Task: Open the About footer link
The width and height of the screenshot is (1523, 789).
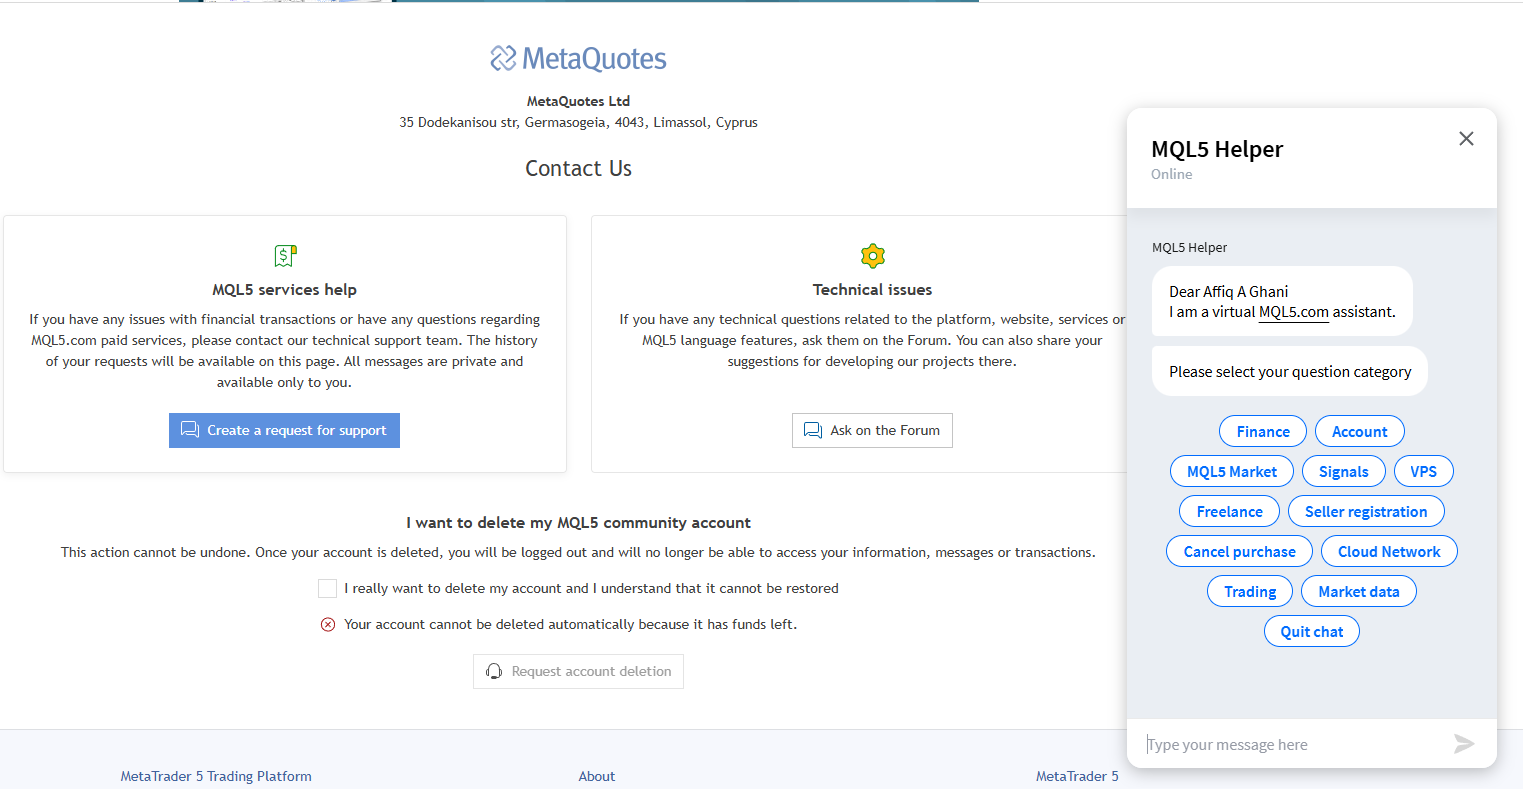Action: (x=597, y=776)
